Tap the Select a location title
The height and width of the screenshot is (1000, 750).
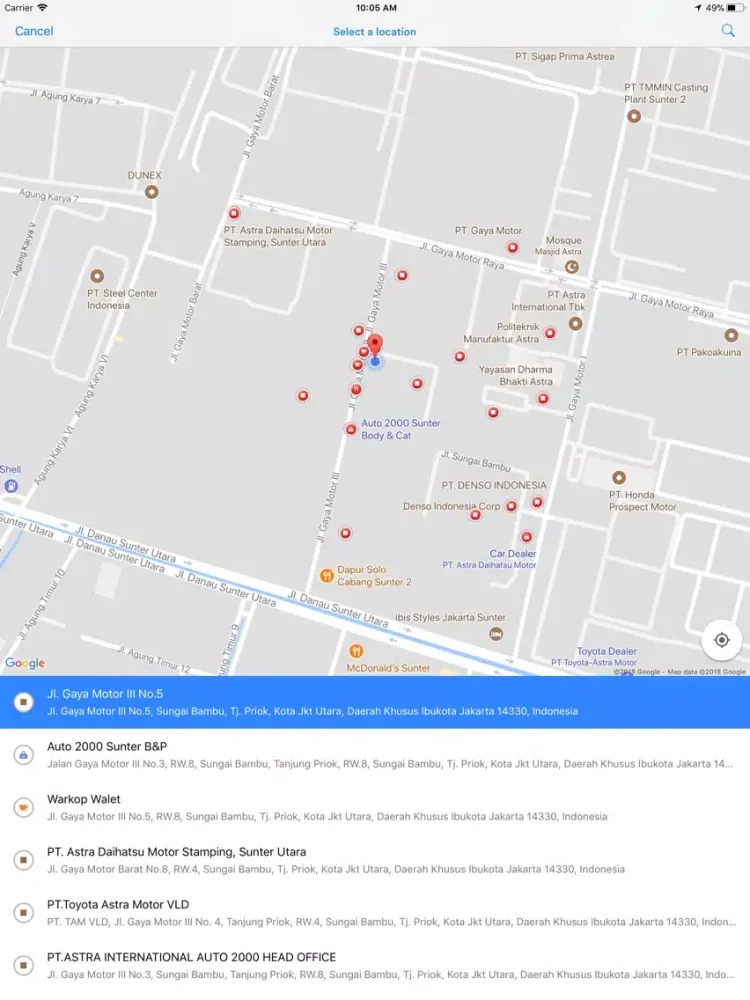(x=374, y=31)
